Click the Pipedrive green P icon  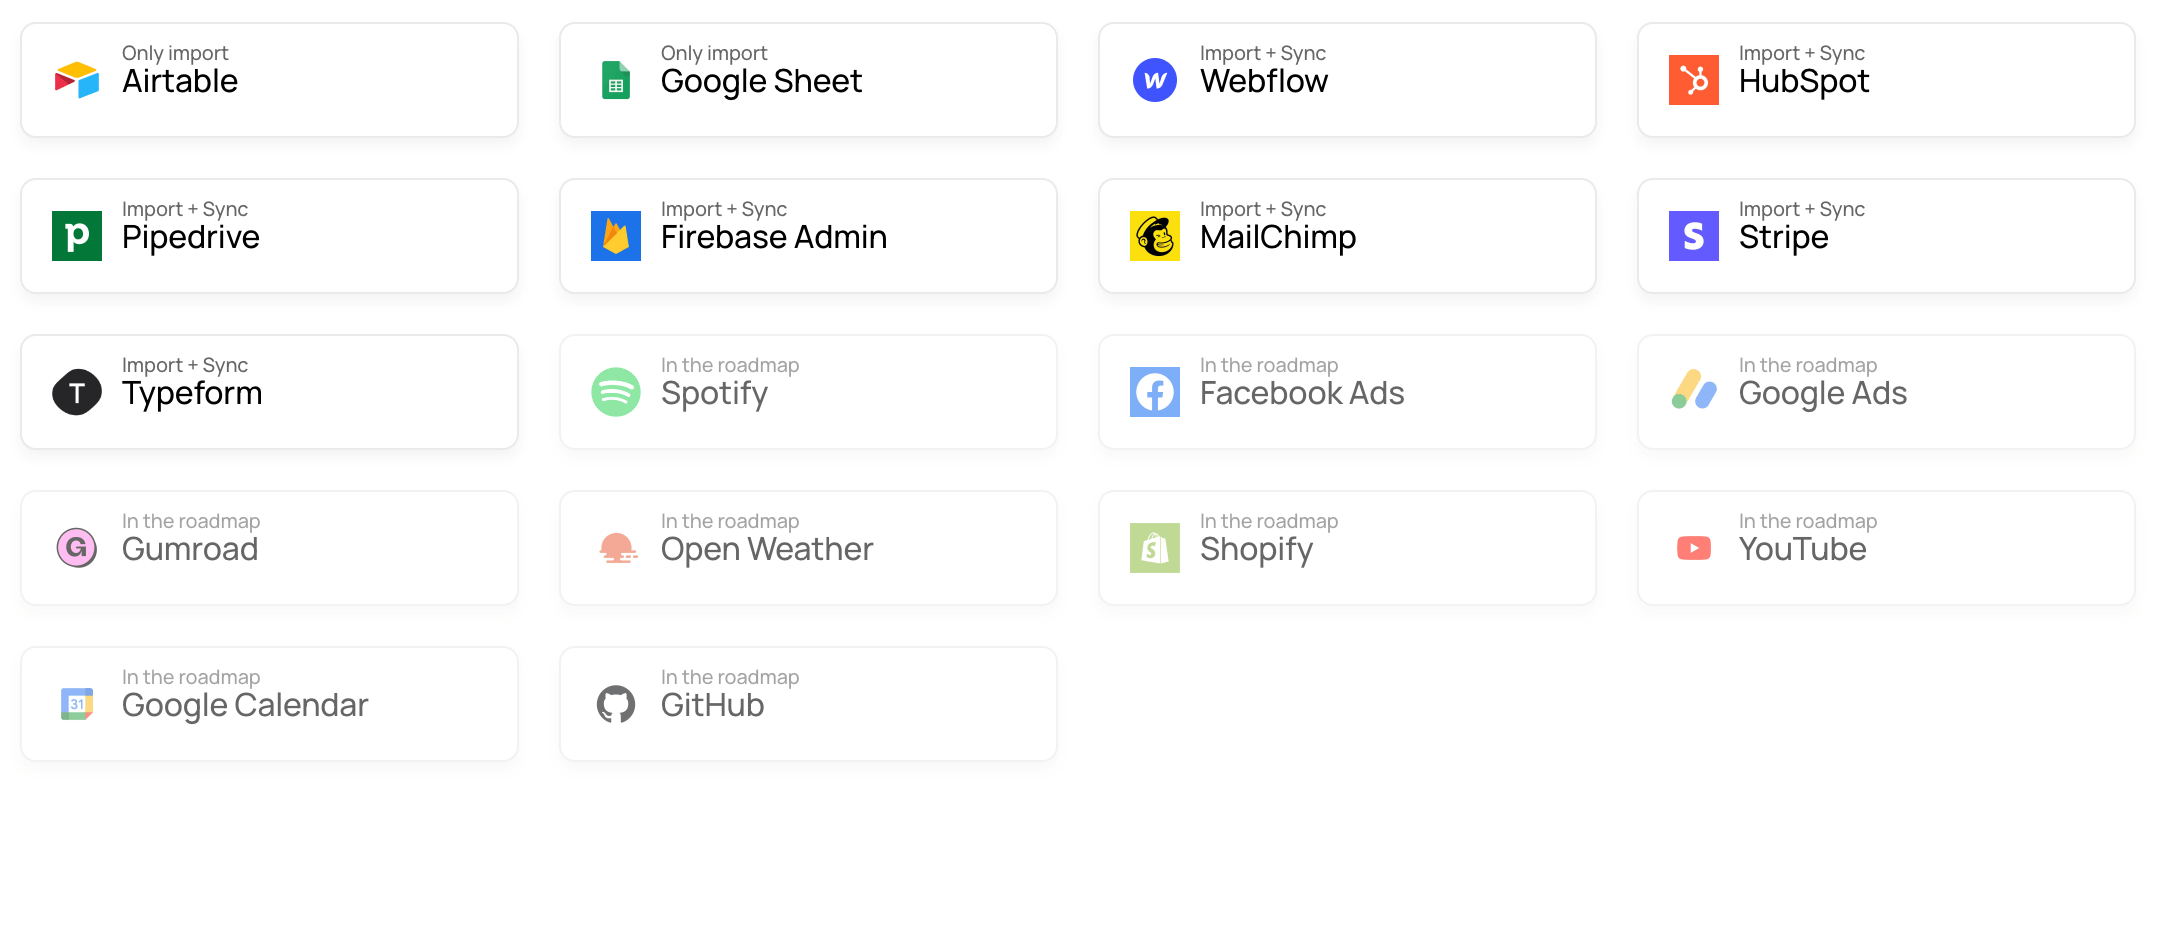tap(77, 236)
